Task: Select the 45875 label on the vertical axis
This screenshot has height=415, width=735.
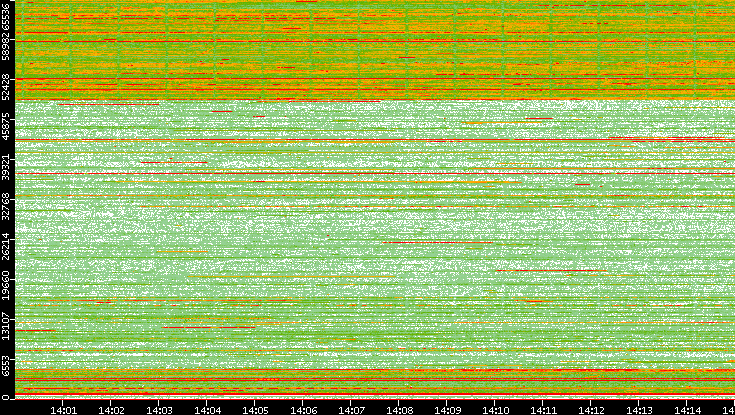Action: coord(7,128)
